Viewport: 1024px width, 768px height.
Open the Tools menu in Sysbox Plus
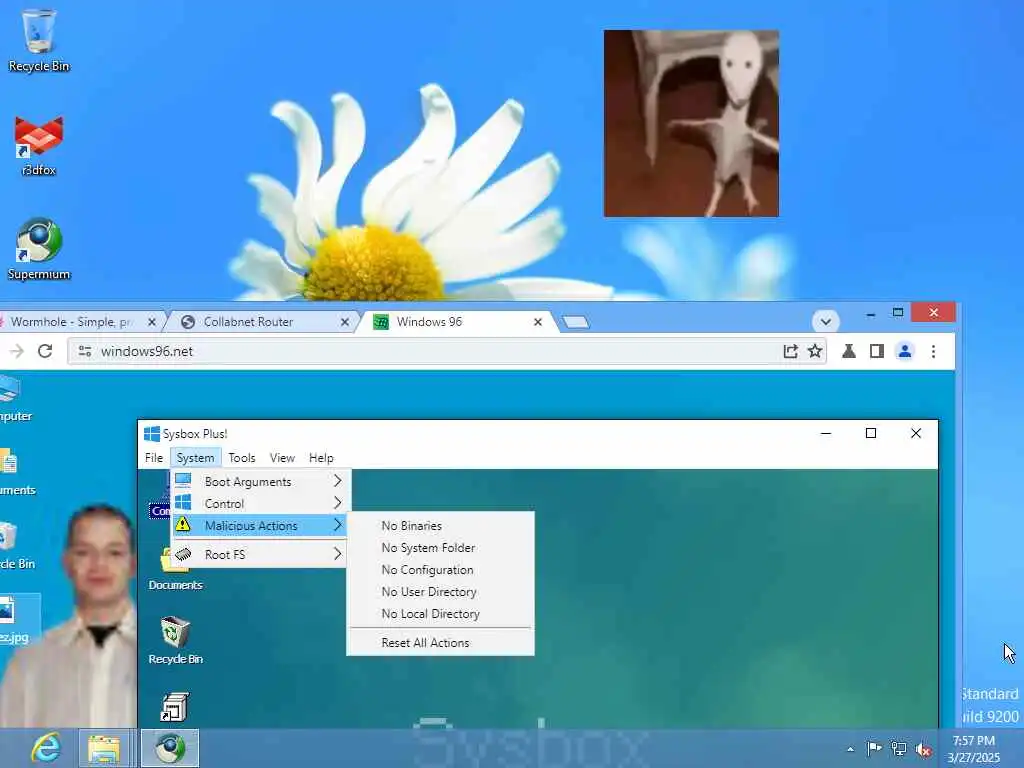242,458
